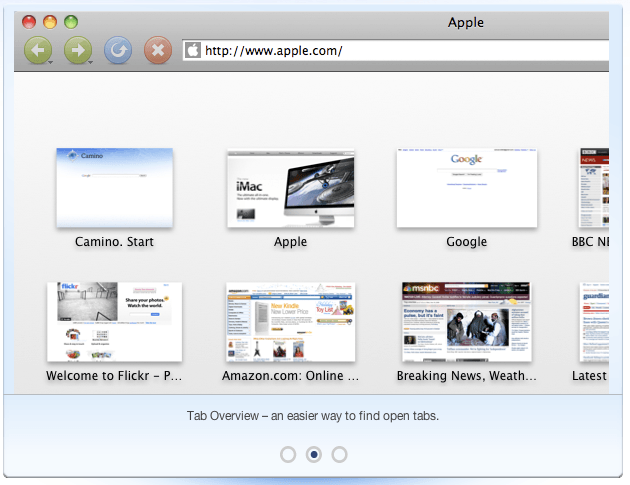Click the Apple site favicon in URL bar
630x485 pixels.
pos(192,51)
